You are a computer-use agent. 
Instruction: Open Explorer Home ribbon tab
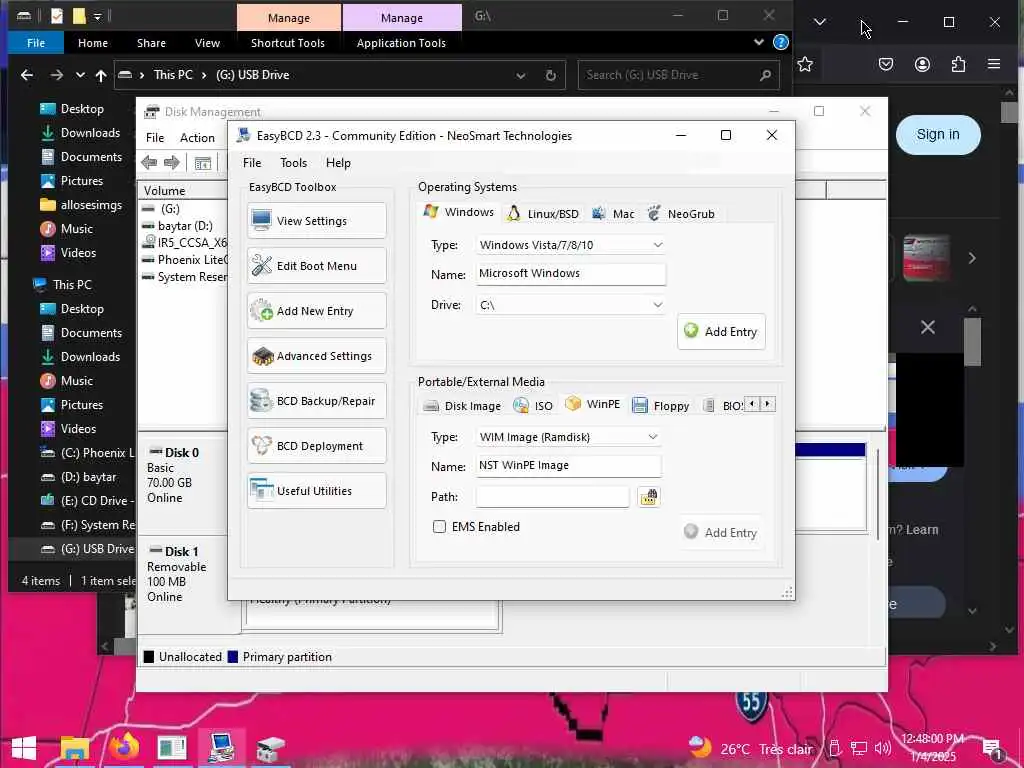pos(93,43)
